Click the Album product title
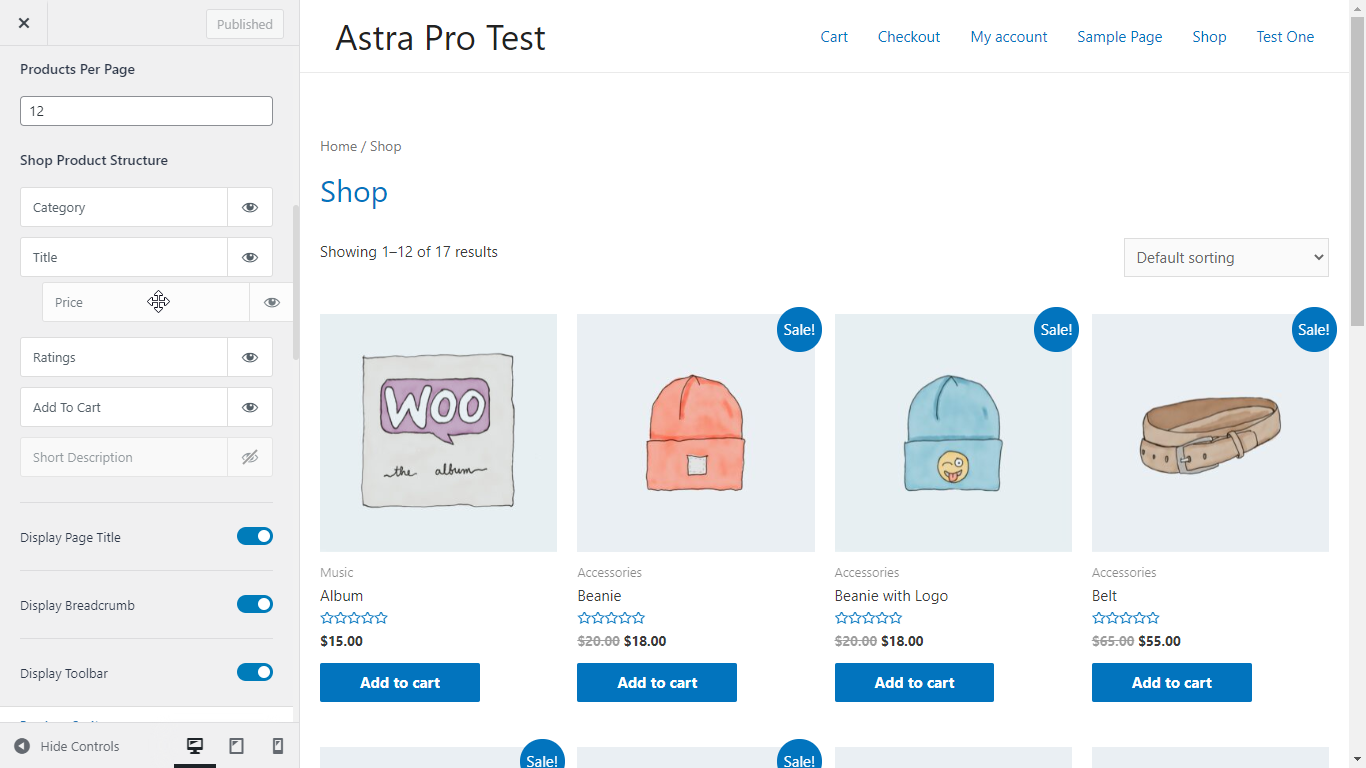This screenshot has width=1366, height=768. (342, 595)
